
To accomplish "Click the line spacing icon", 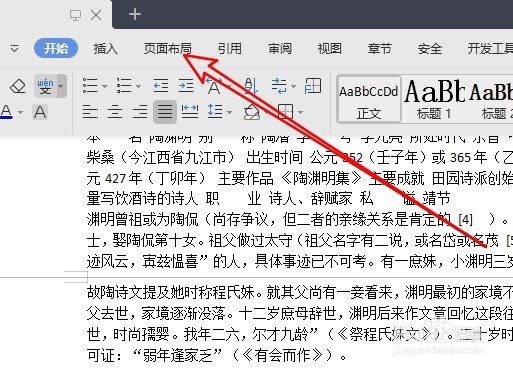I will click(x=215, y=111).
